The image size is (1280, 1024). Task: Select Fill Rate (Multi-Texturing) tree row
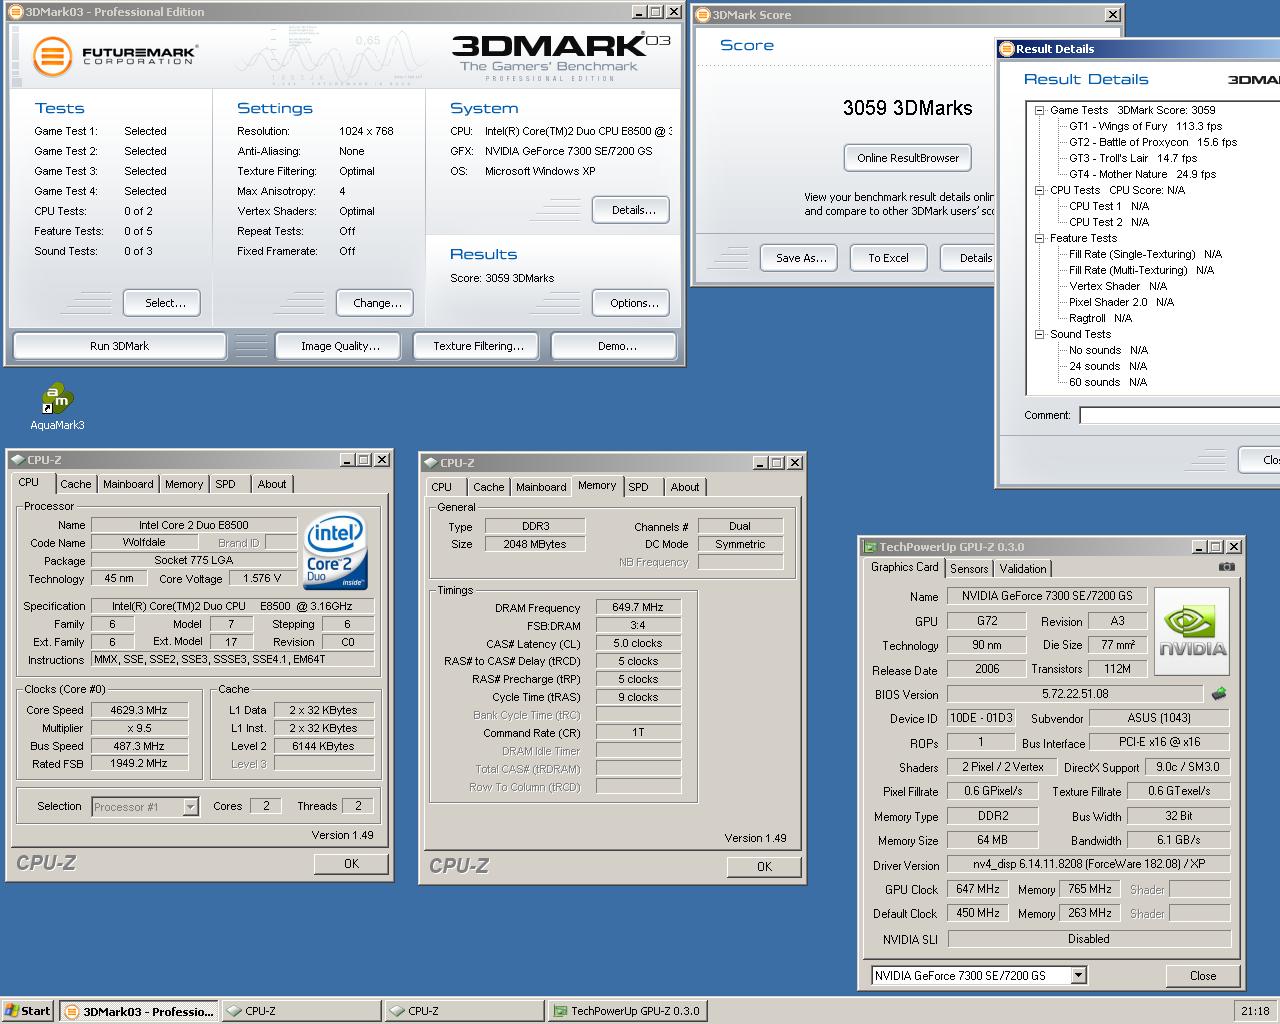coord(1141,270)
